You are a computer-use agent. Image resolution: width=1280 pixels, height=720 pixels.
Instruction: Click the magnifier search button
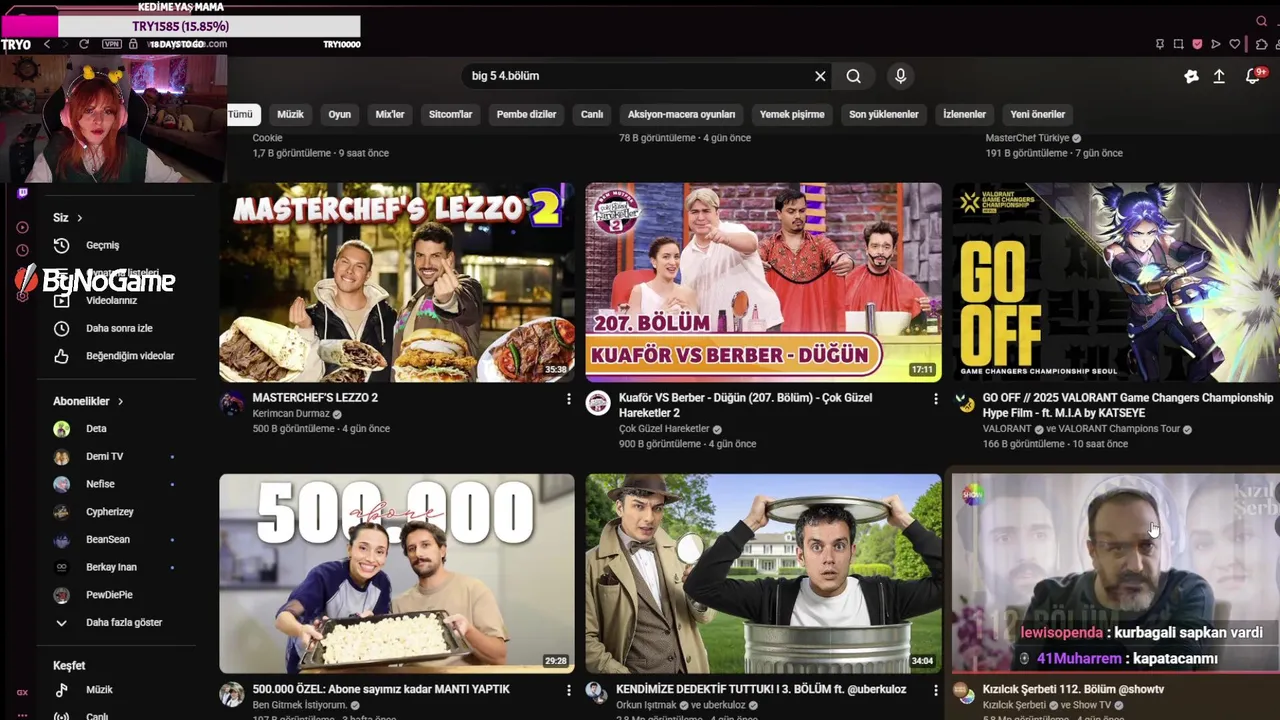pyautogui.click(x=853, y=76)
